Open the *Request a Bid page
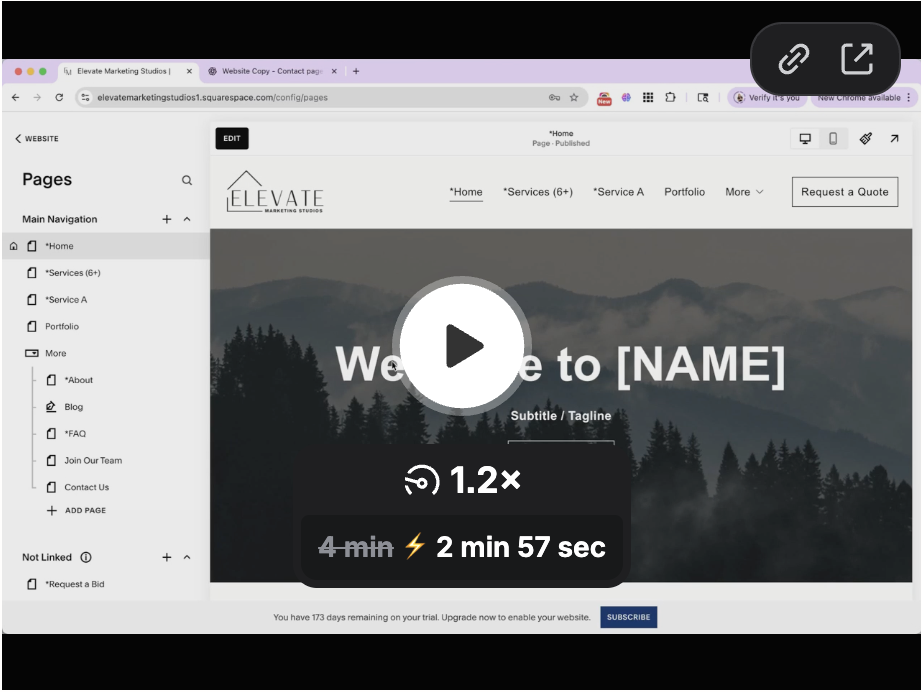 point(74,584)
